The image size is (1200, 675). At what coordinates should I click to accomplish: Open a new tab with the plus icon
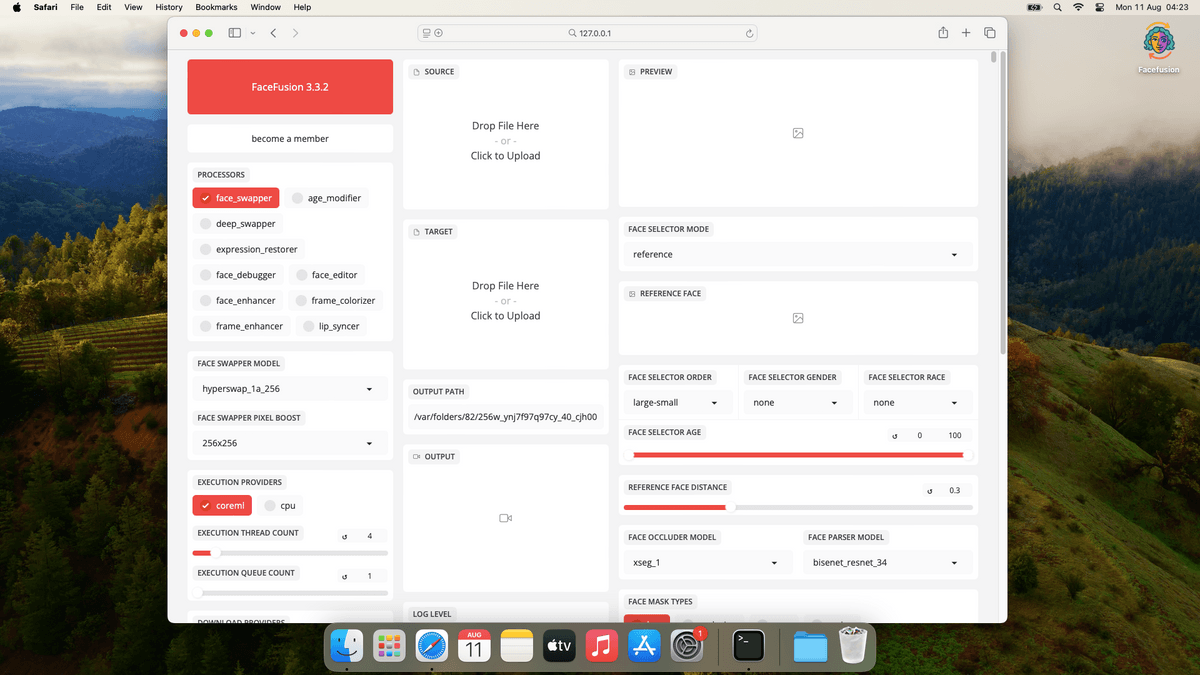tap(966, 33)
